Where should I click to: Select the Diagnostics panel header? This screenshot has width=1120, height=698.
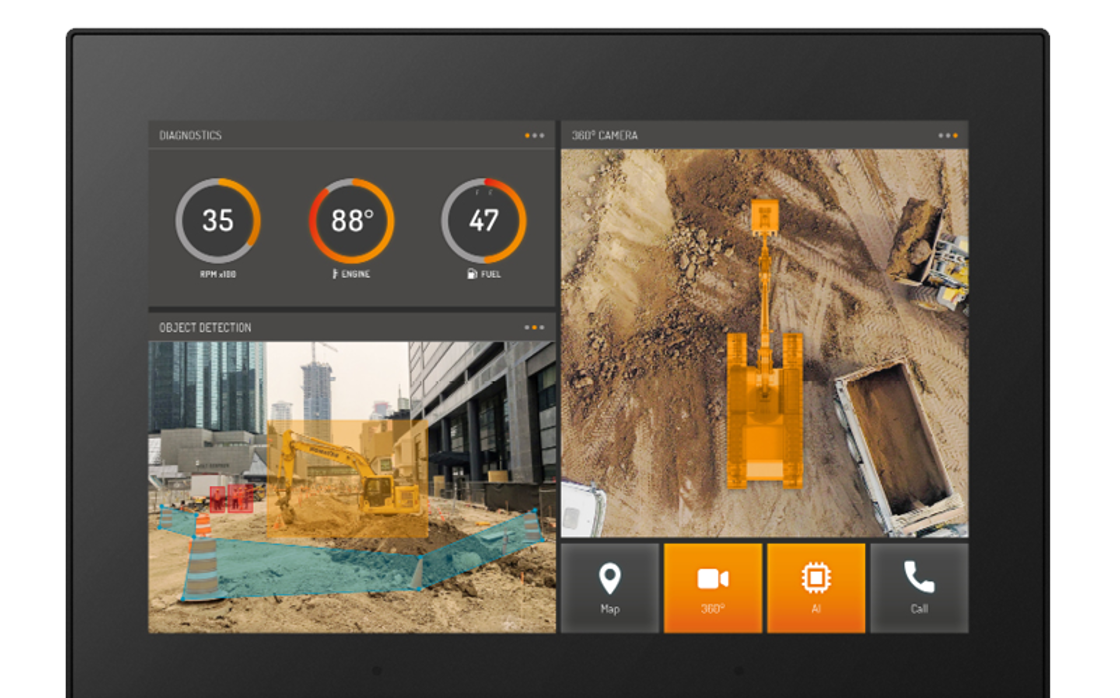pos(191,135)
